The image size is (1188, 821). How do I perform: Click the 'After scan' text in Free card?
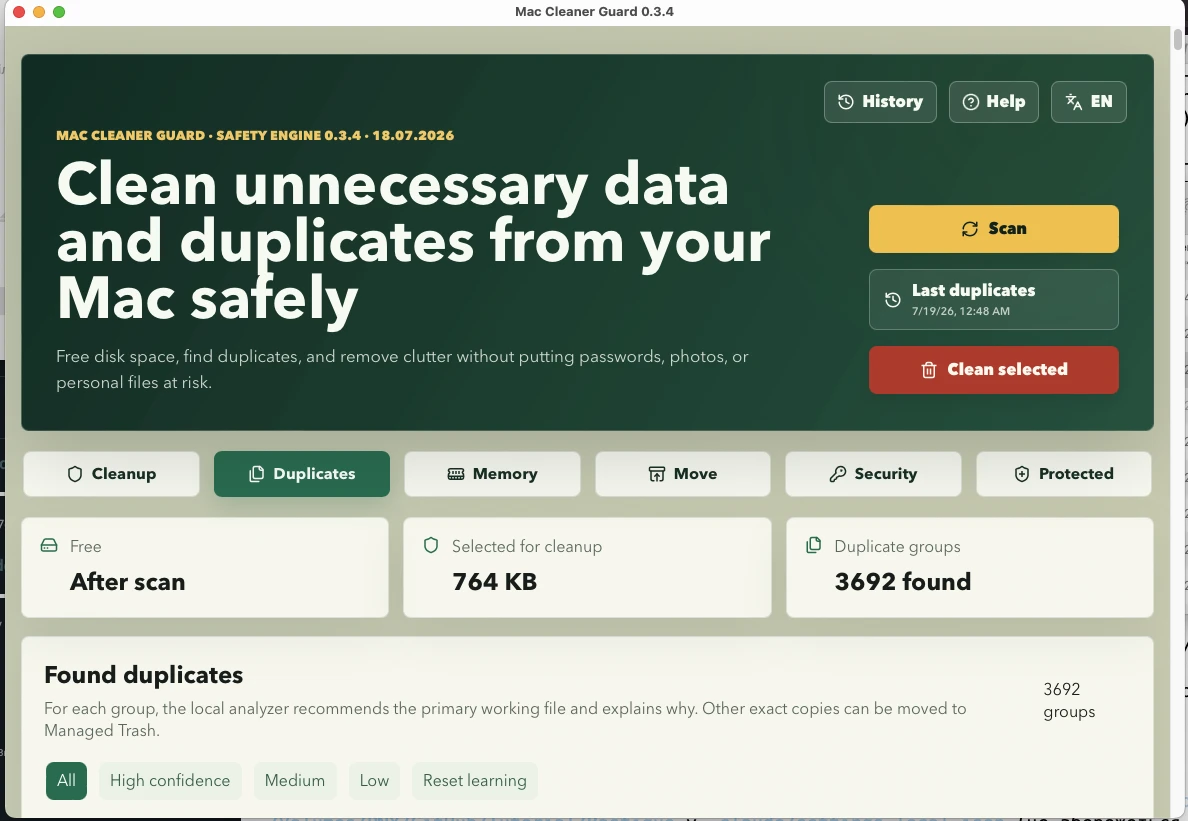127,582
